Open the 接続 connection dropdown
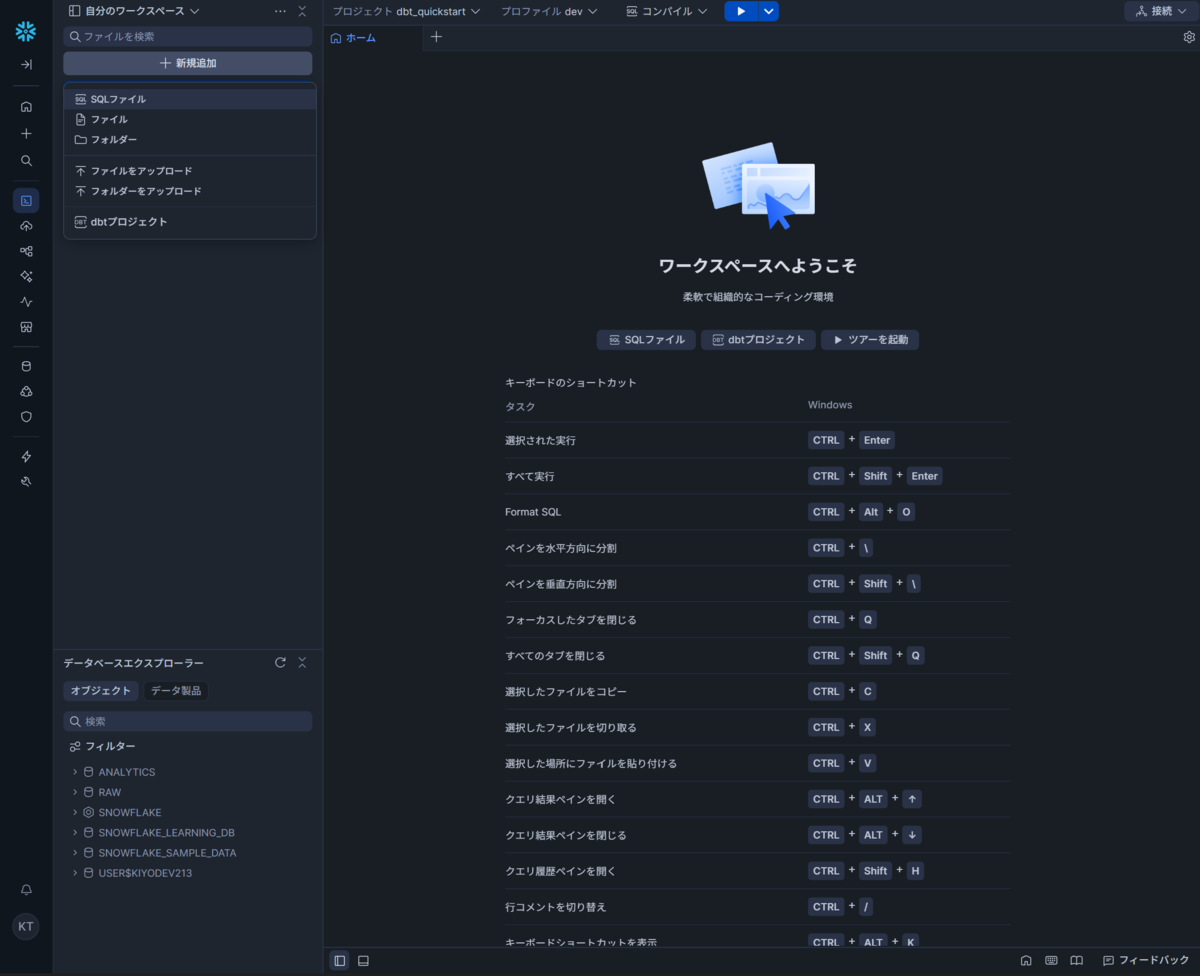 [x=1161, y=11]
